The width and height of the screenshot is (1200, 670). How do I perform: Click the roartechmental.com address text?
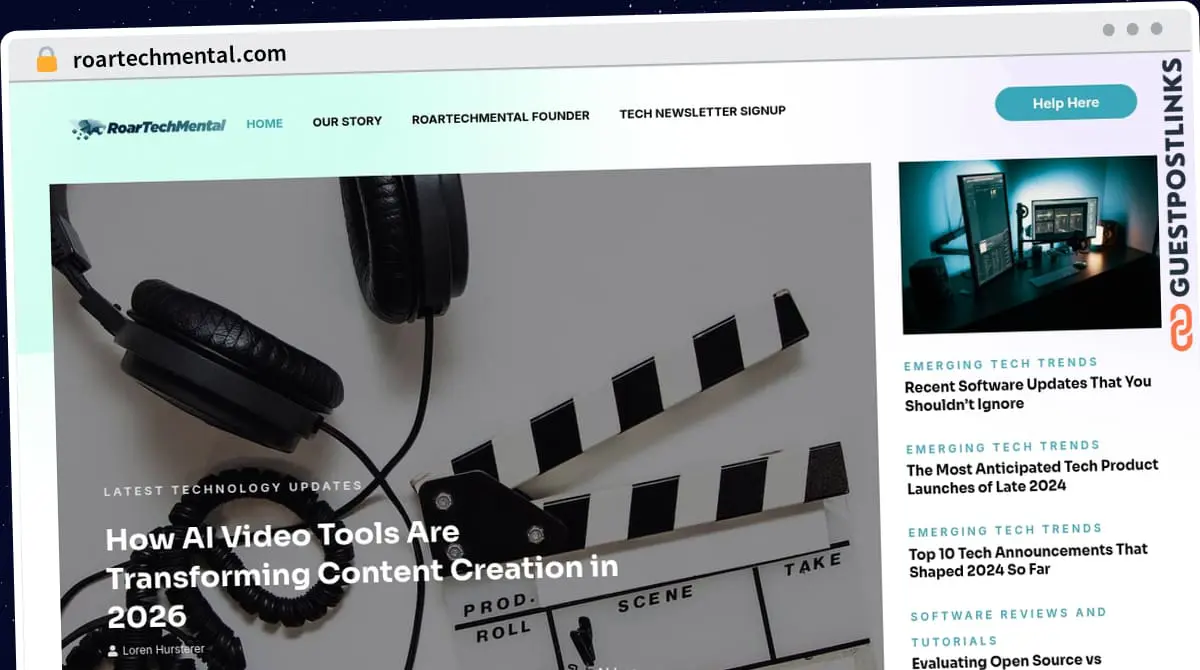pos(180,56)
